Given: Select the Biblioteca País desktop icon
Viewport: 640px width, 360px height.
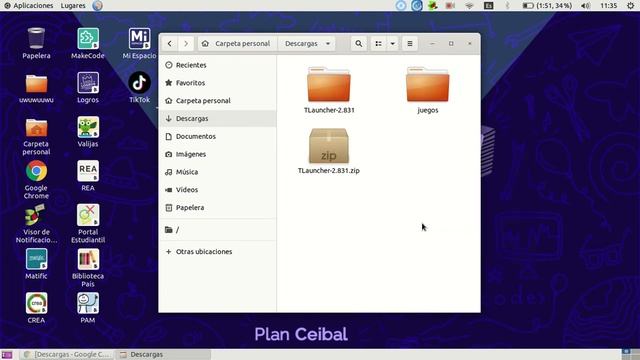Looking at the screenshot, I should point(88,268).
